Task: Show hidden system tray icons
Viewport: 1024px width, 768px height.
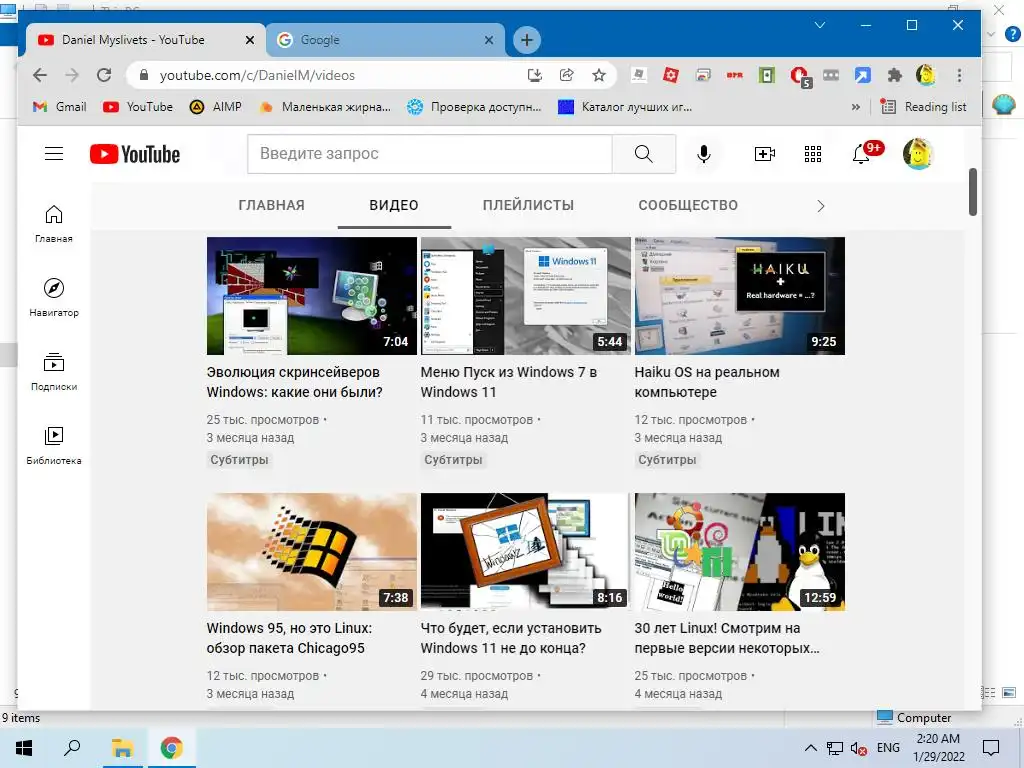Action: [x=810, y=748]
